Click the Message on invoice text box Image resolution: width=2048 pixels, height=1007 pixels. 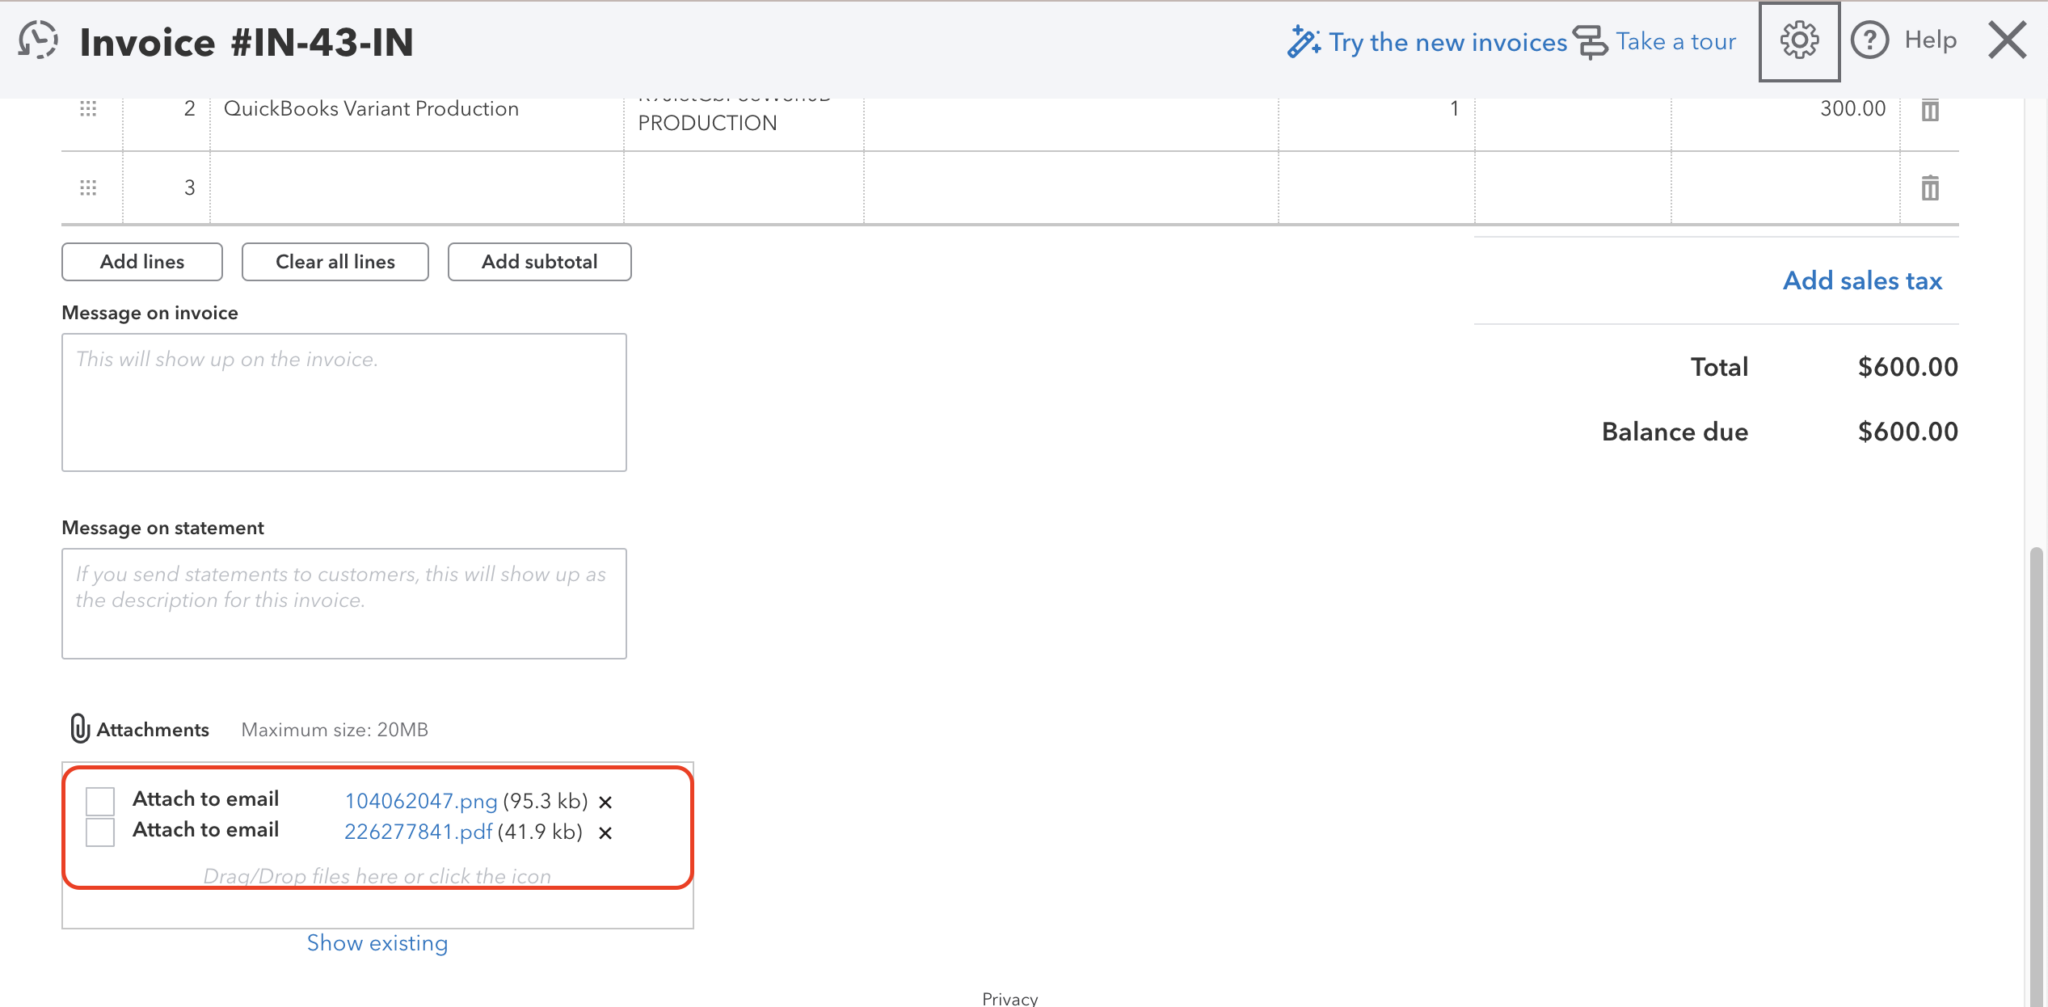point(344,402)
